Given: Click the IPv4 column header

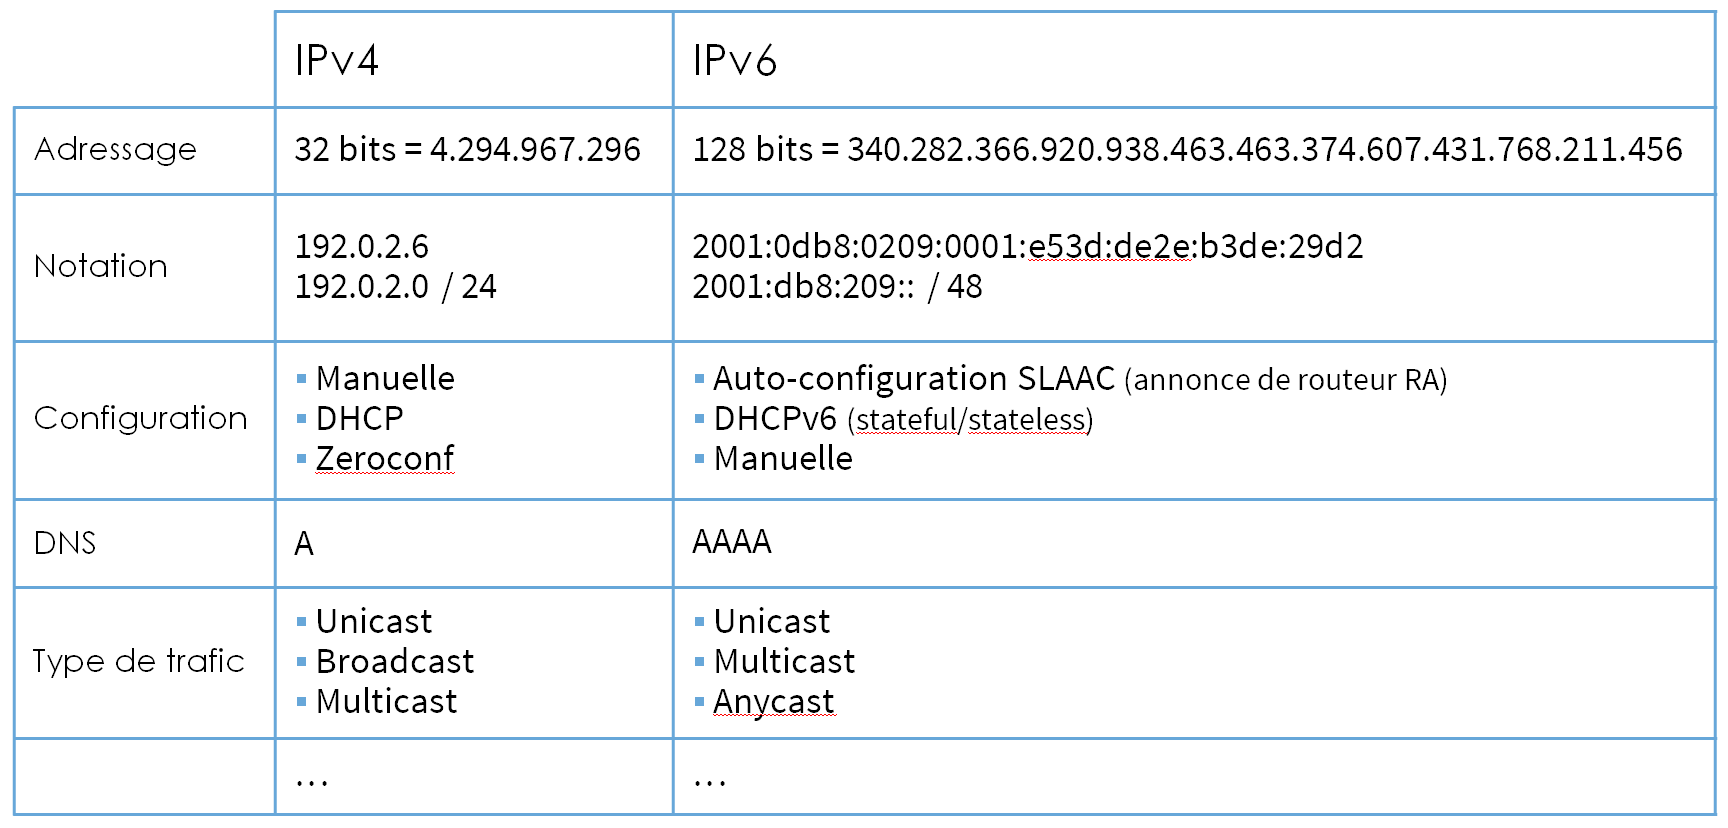Looking at the screenshot, I should [x=337, y=61].
